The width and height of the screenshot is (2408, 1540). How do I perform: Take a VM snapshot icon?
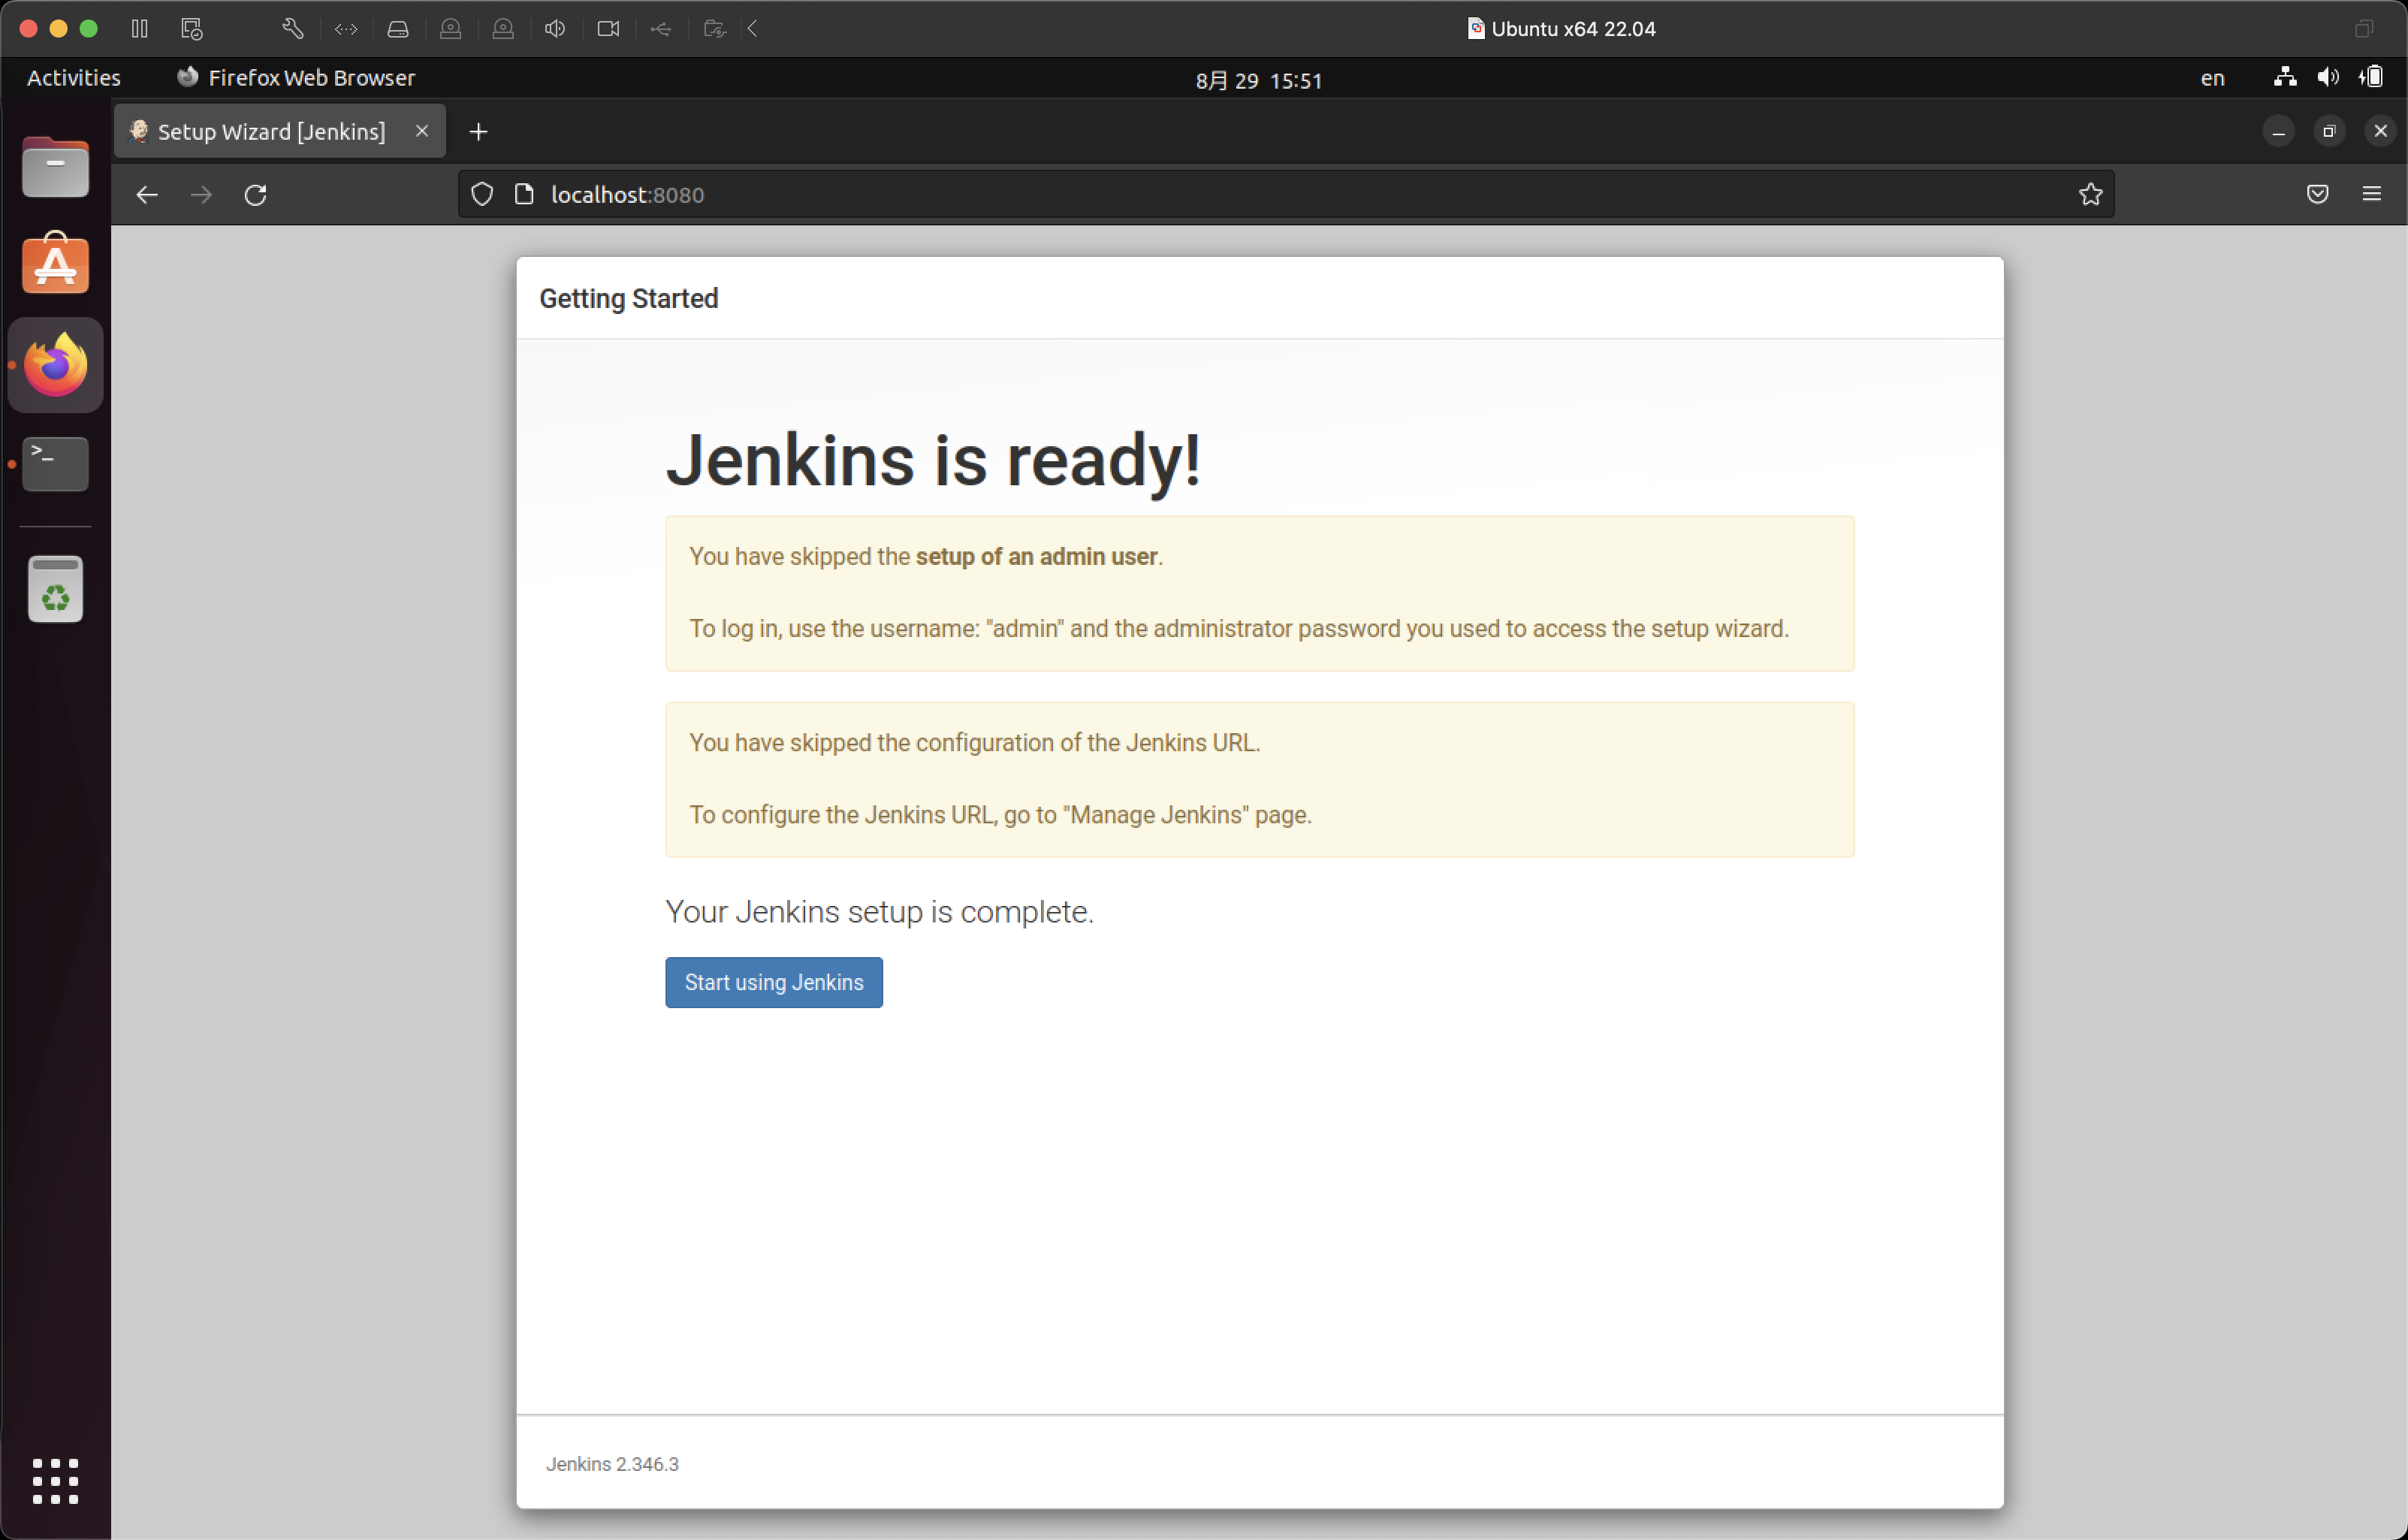tap(192, 29)
